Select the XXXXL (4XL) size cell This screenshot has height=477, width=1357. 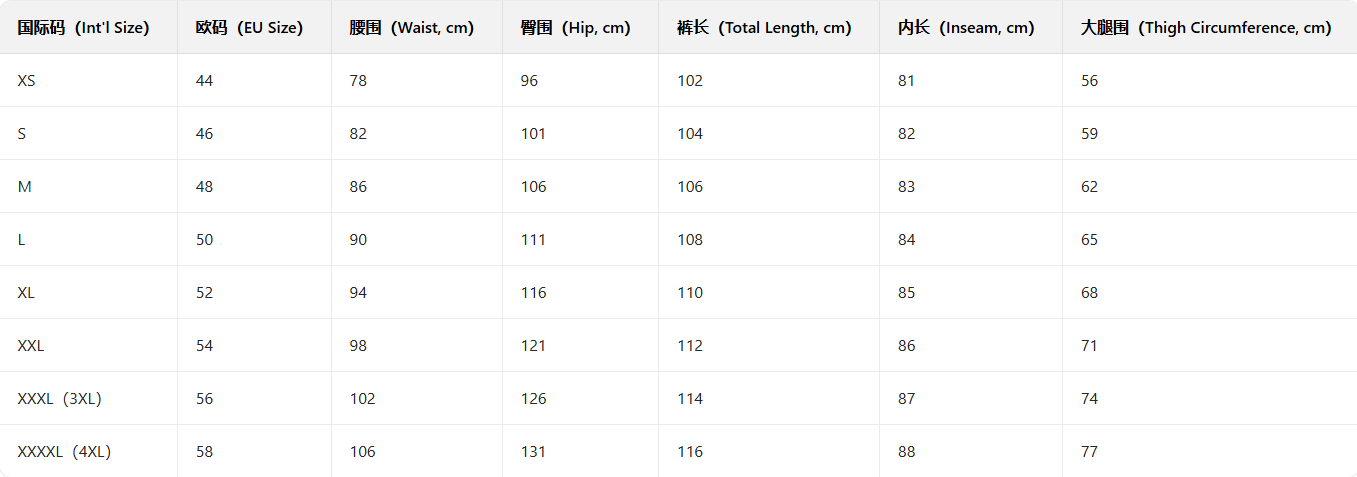coord(64,452)
